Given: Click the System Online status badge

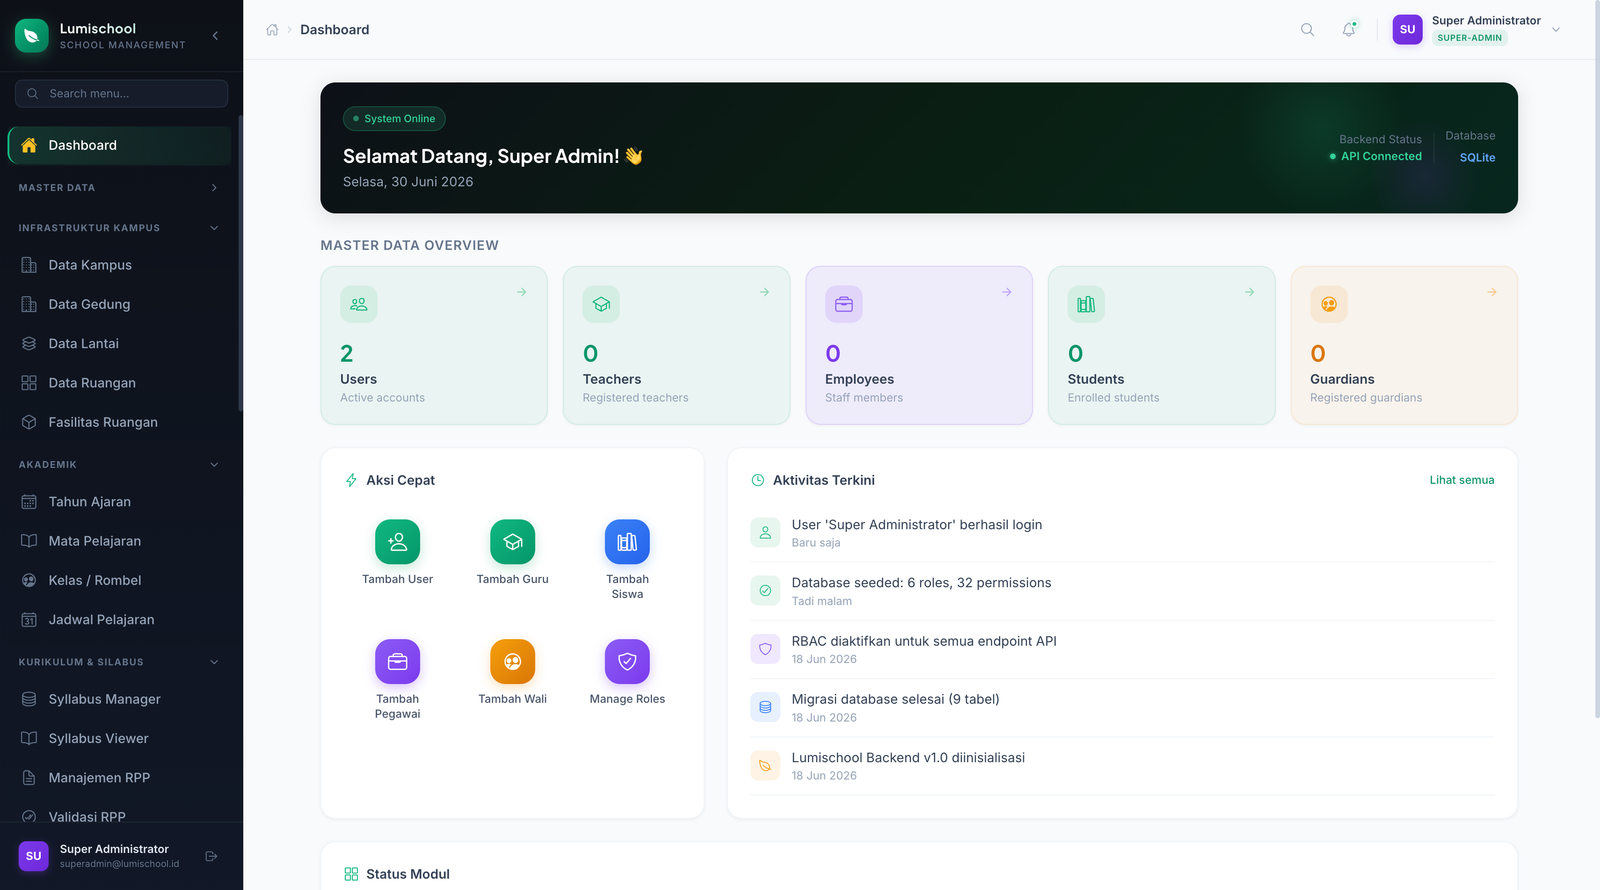Looking at the screenshot, I should [x=394, y=119].
